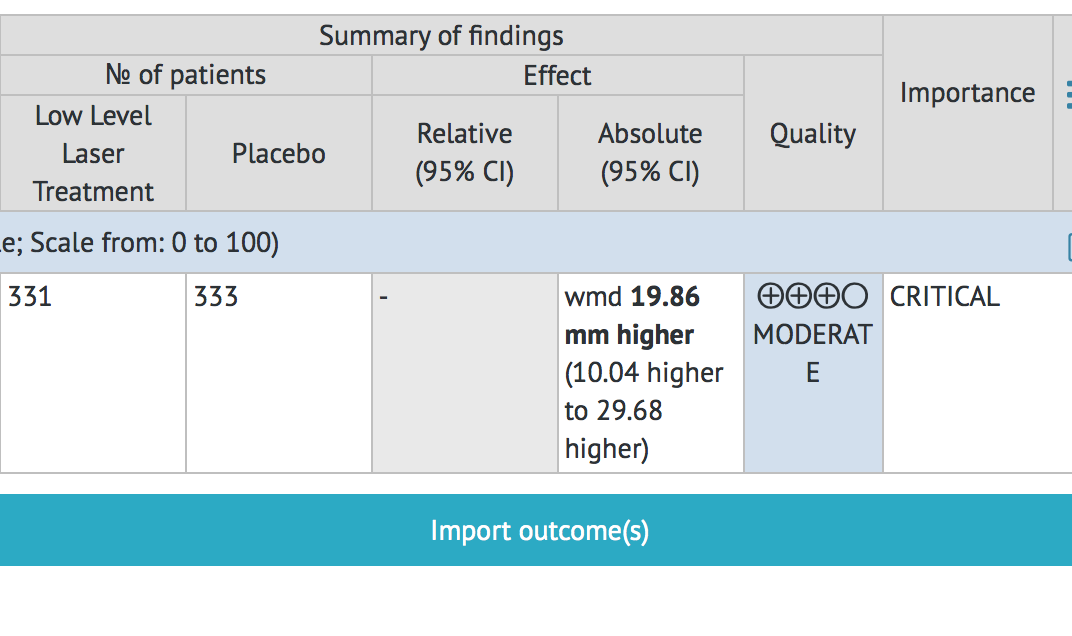Click the Import outcome(s) button
The image size is (1072, 636).
coord(540,530)
